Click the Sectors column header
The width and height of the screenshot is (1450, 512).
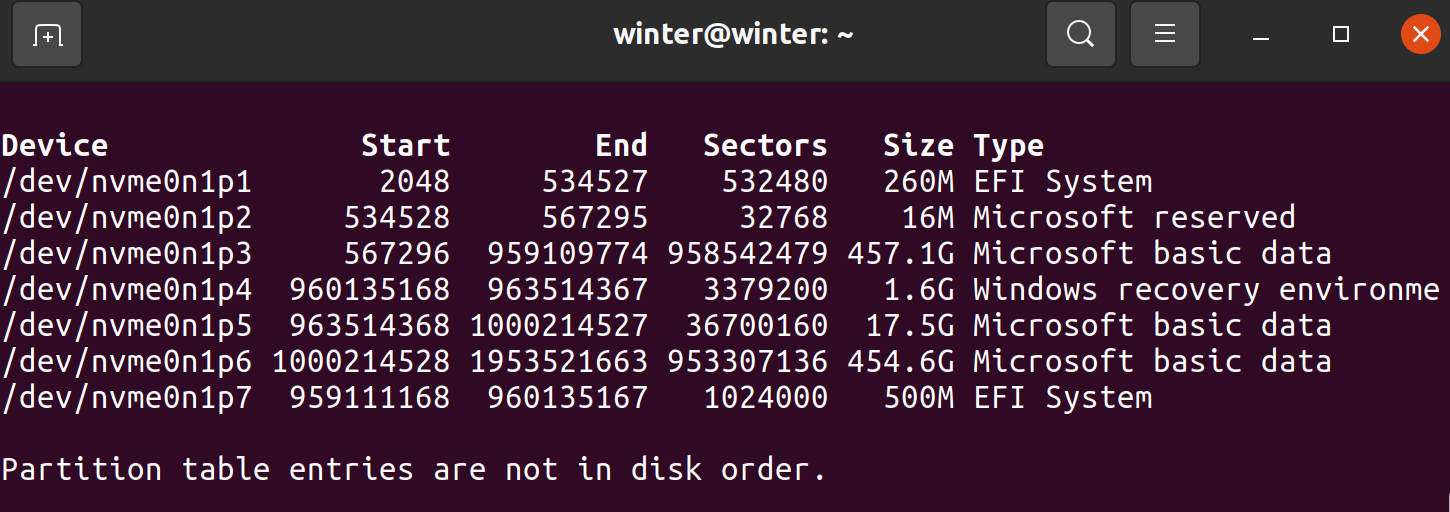pyautogui.click(x=765, y=146)
